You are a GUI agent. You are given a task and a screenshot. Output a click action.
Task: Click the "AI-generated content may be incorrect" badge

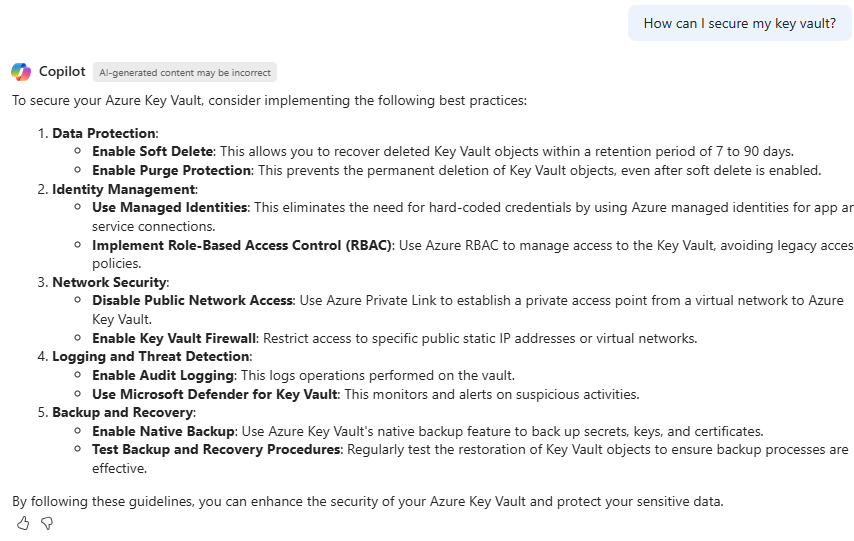(x=185, y=73)
